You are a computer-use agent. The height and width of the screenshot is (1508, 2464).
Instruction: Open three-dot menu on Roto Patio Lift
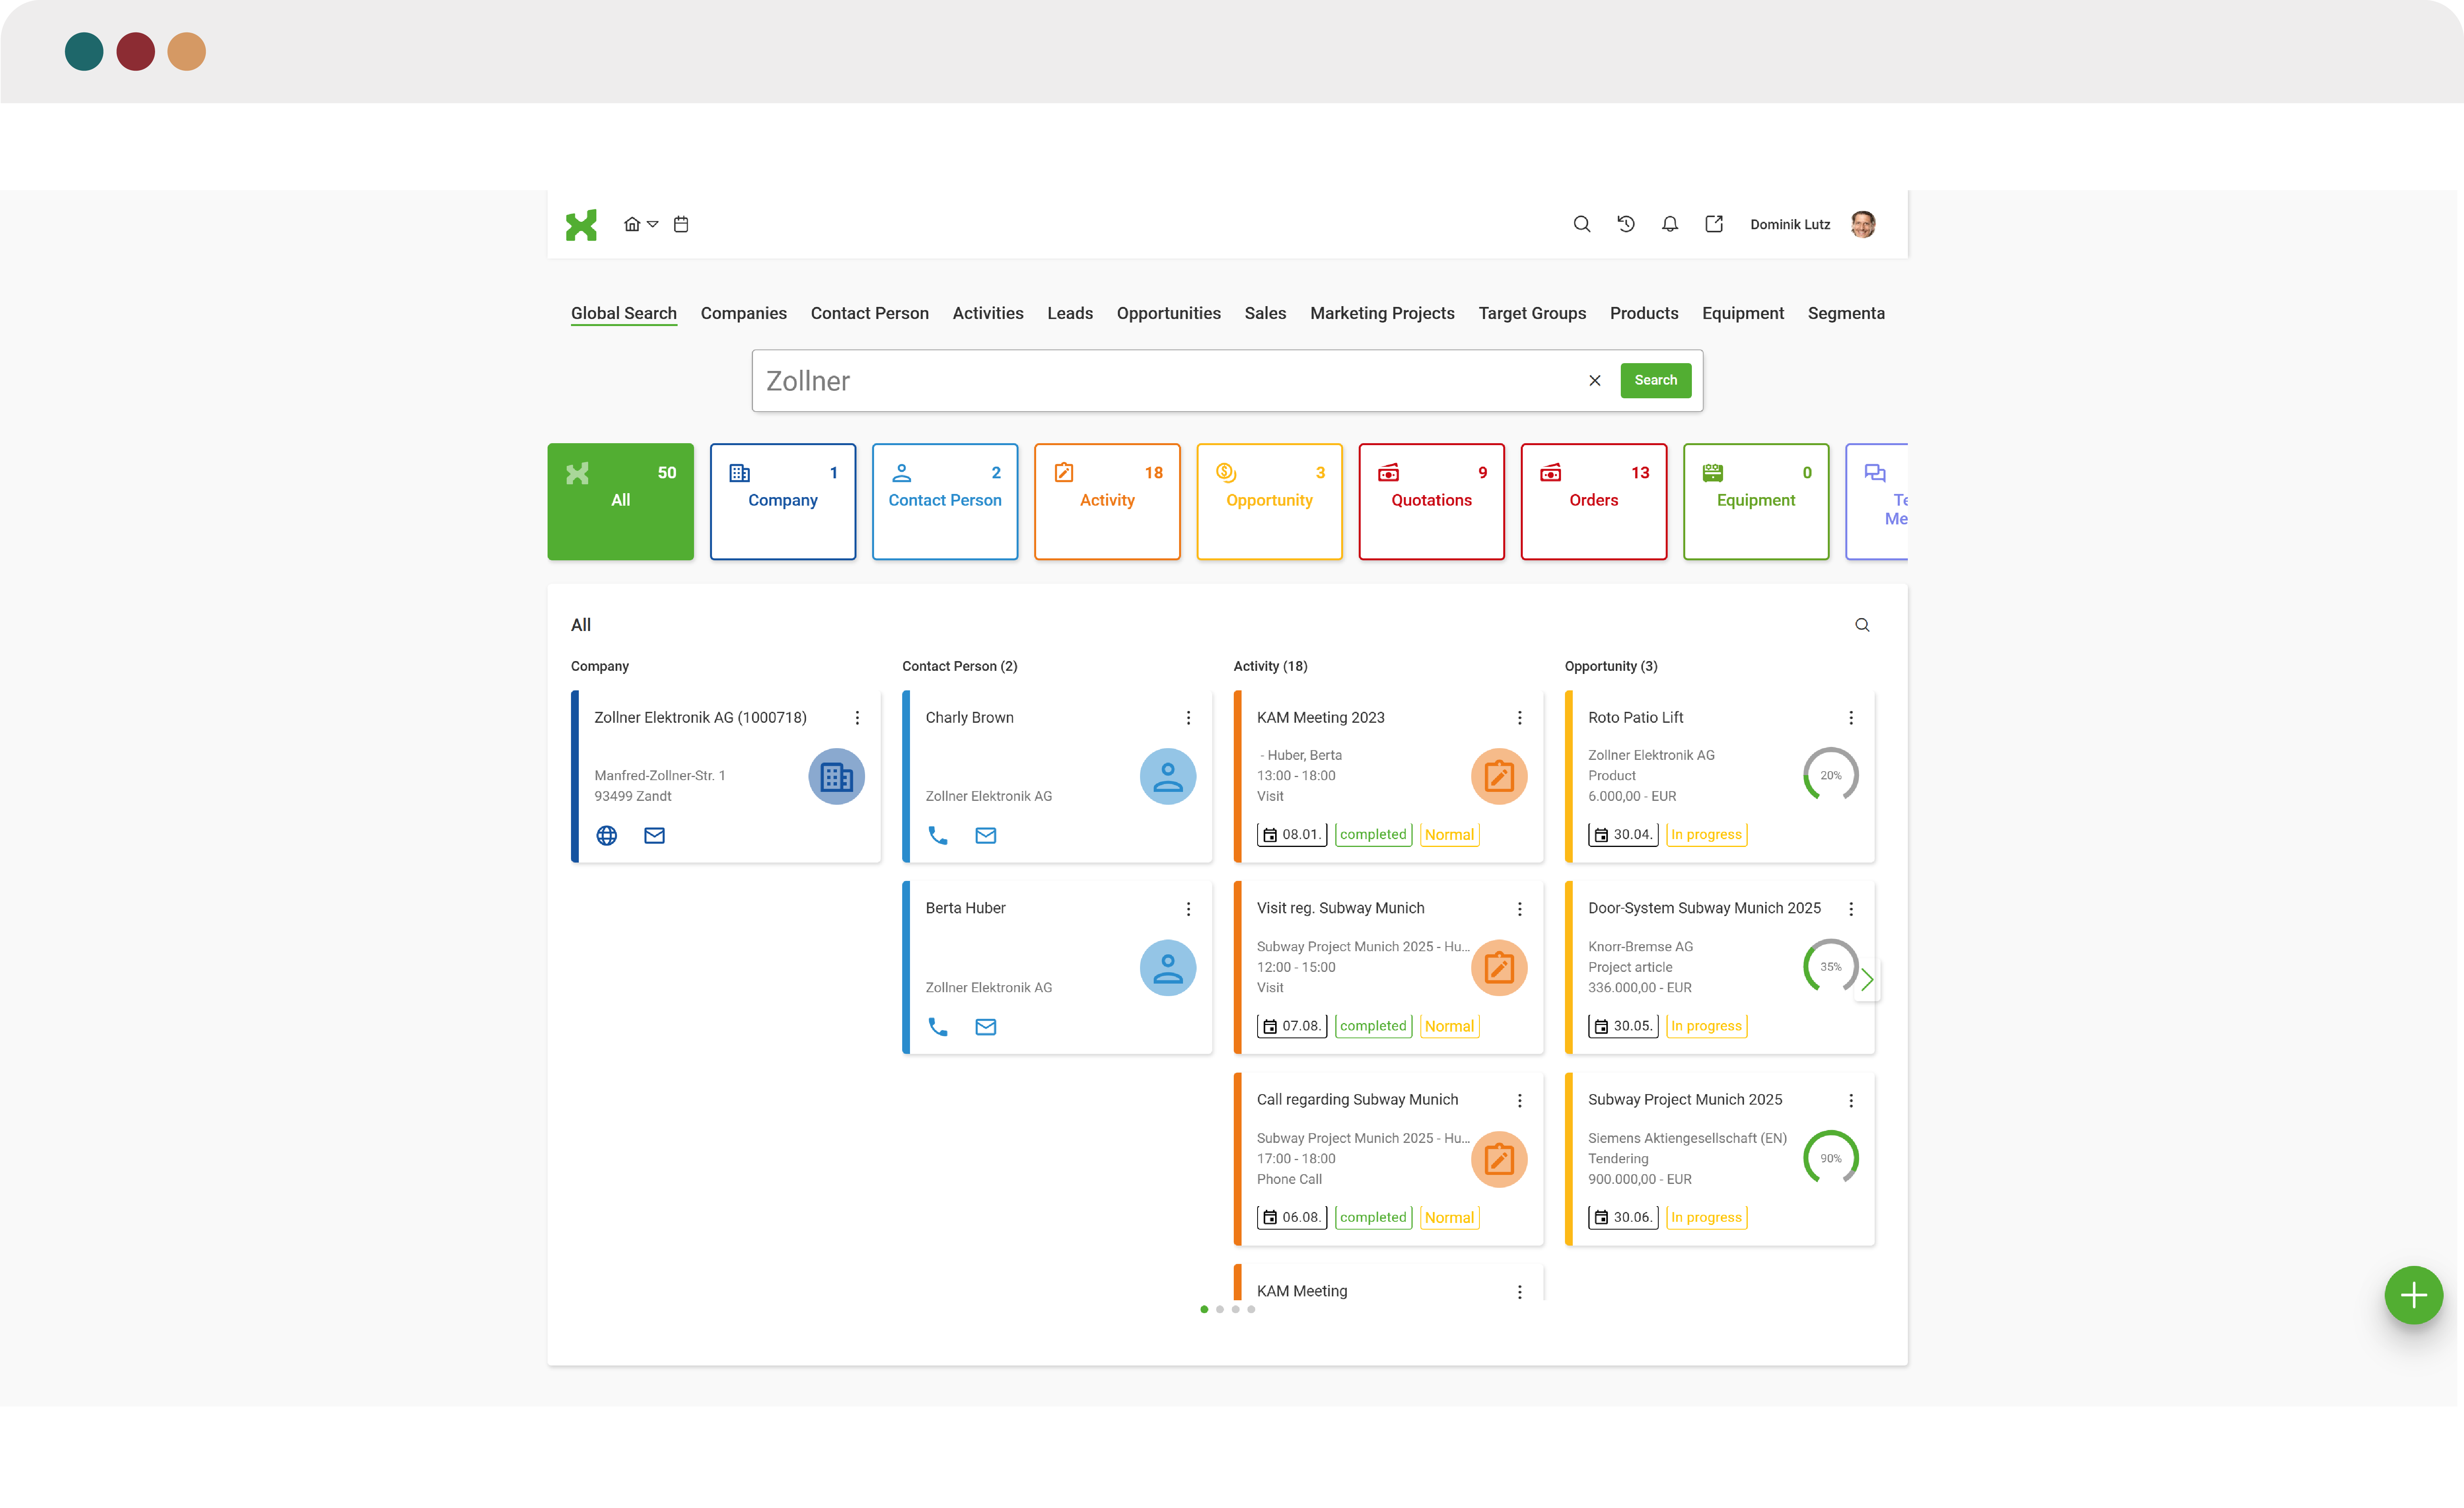pos(1850,718)
